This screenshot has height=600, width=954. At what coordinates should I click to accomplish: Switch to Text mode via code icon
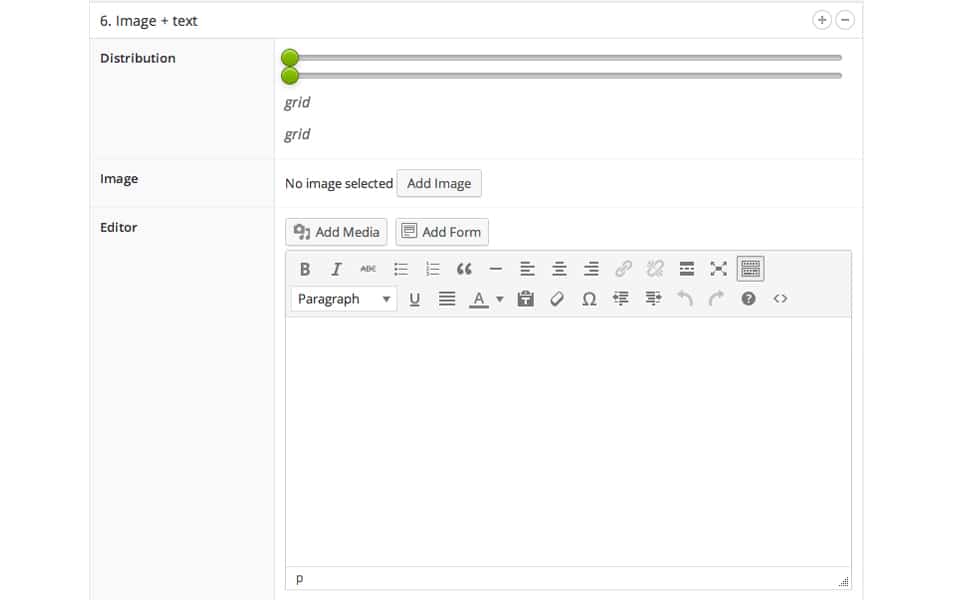781,298
